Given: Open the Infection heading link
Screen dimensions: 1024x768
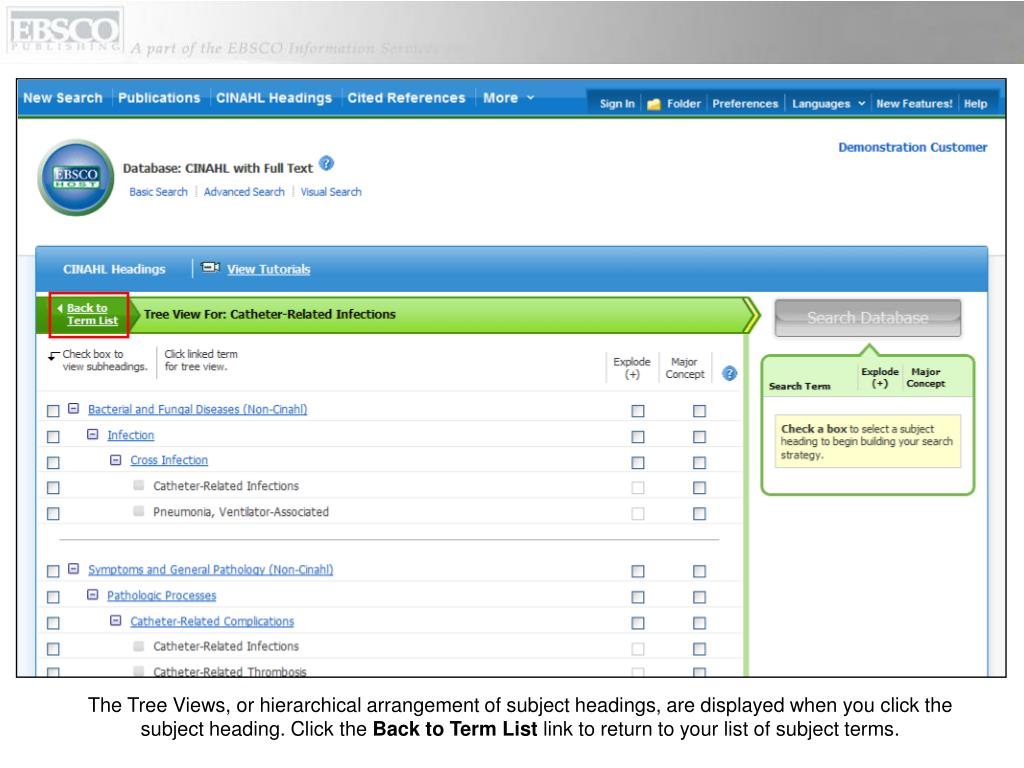Looking at the screenshot, I should (x=131, y=435).
